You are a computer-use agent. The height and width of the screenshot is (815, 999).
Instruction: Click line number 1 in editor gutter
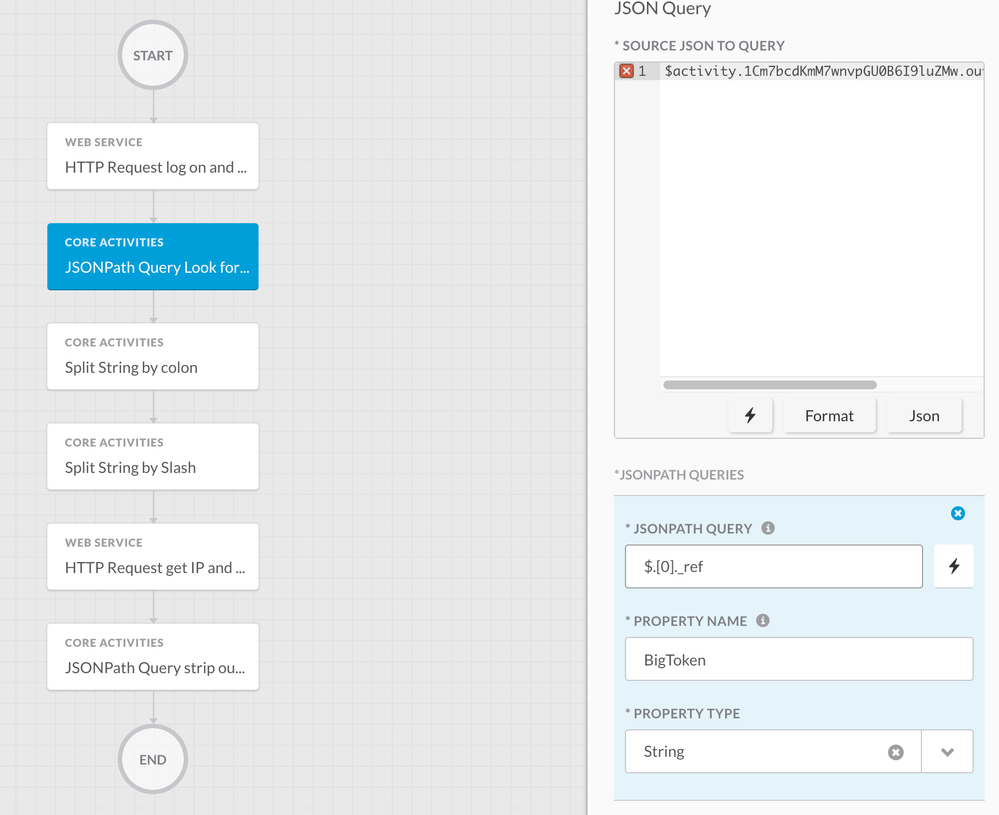pos(642,71)
